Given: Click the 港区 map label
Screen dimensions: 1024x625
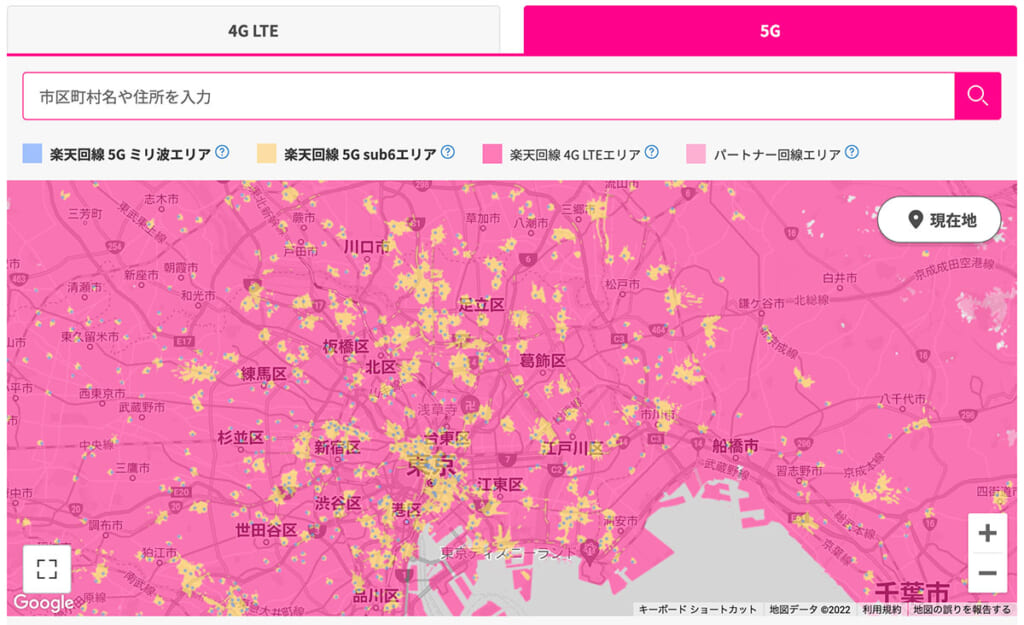Looking at the screenshot, I should click(406, 510).
